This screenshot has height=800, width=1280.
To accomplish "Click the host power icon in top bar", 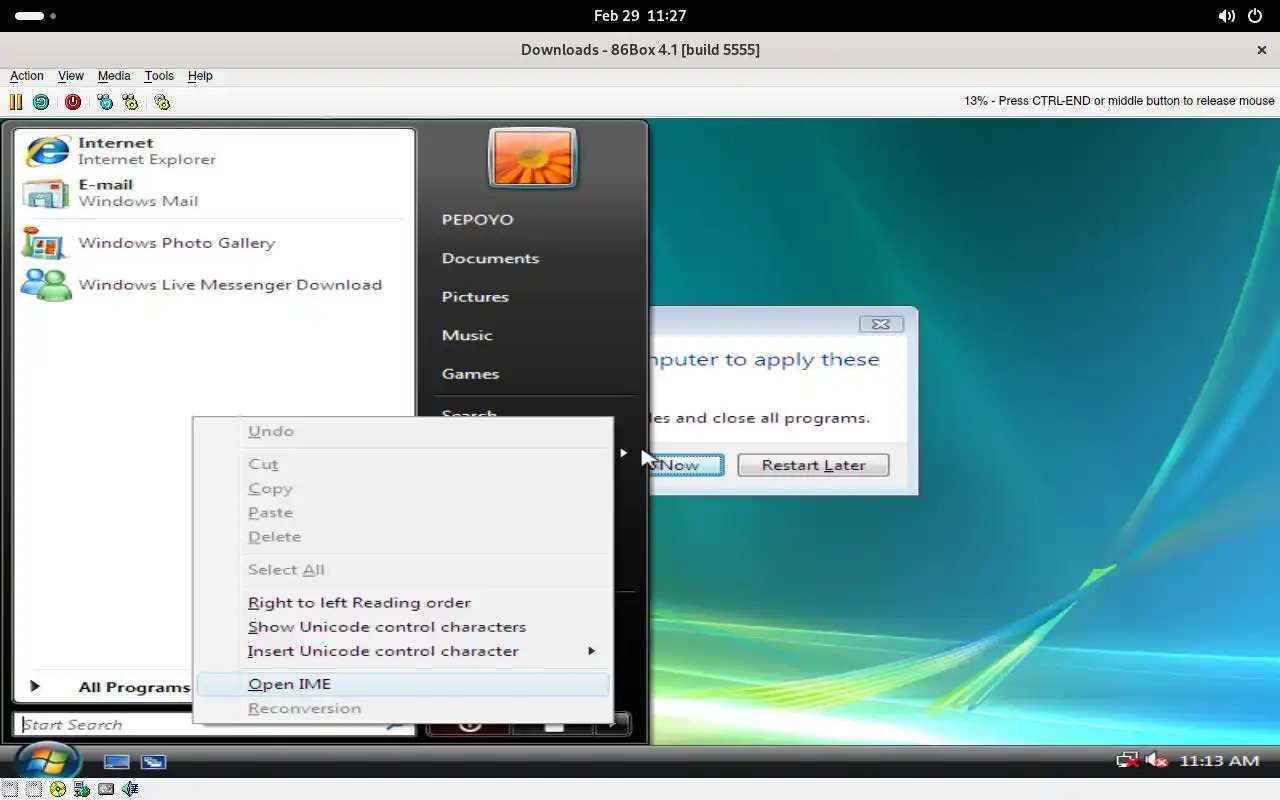I will pyautogui.click(x=1257, y=16).
